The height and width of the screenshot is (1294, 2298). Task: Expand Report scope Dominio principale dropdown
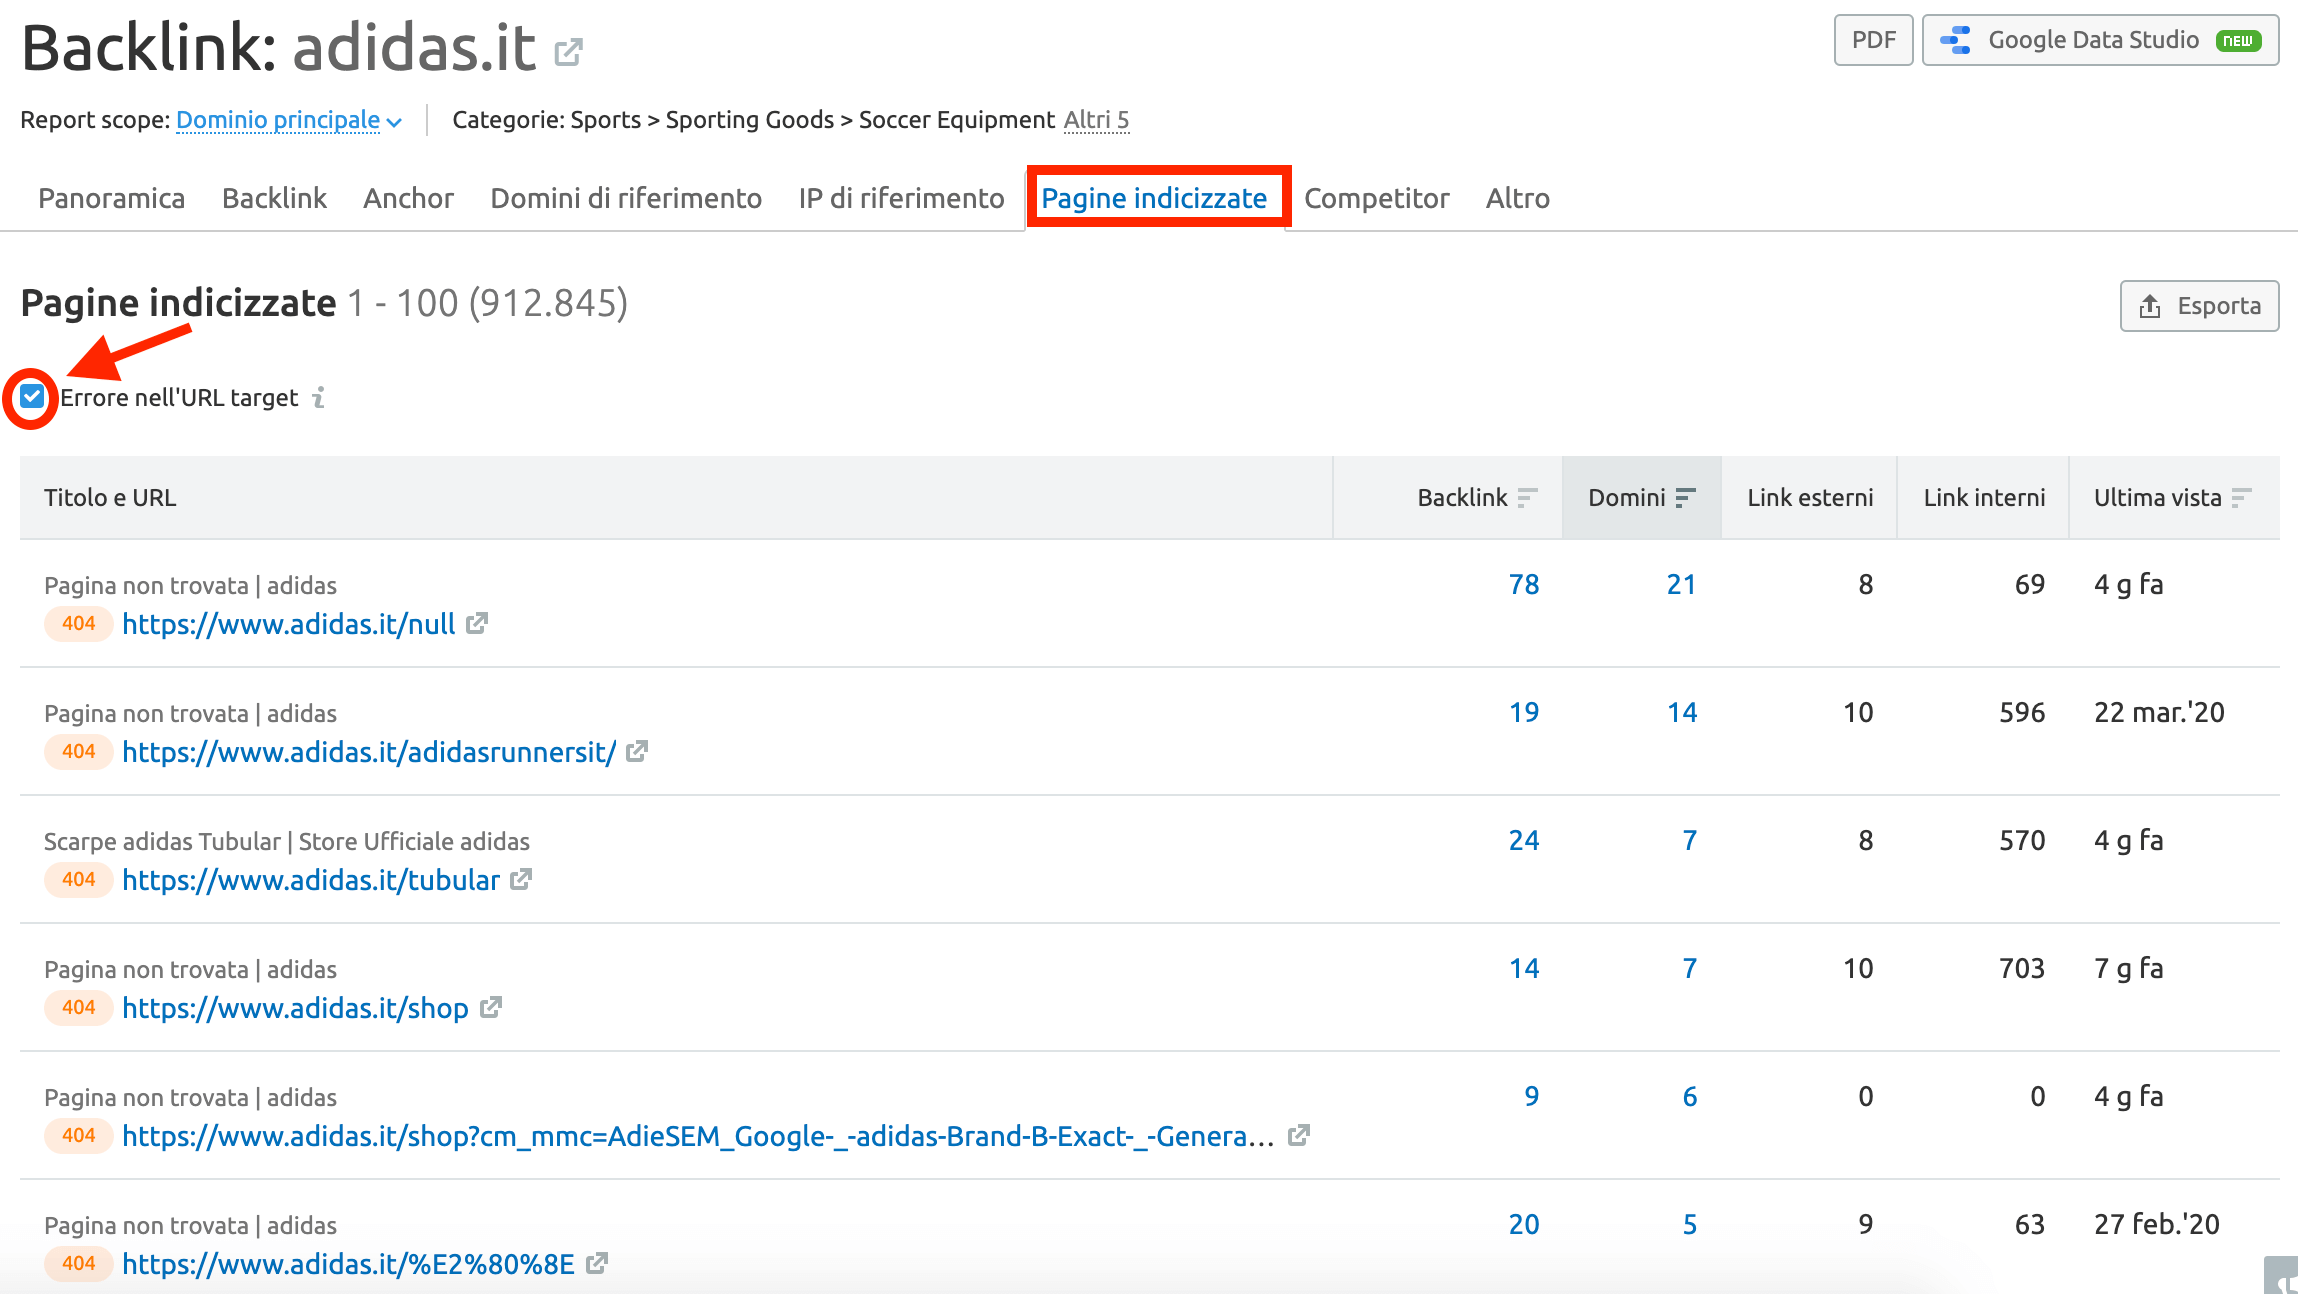coord(289,120)
